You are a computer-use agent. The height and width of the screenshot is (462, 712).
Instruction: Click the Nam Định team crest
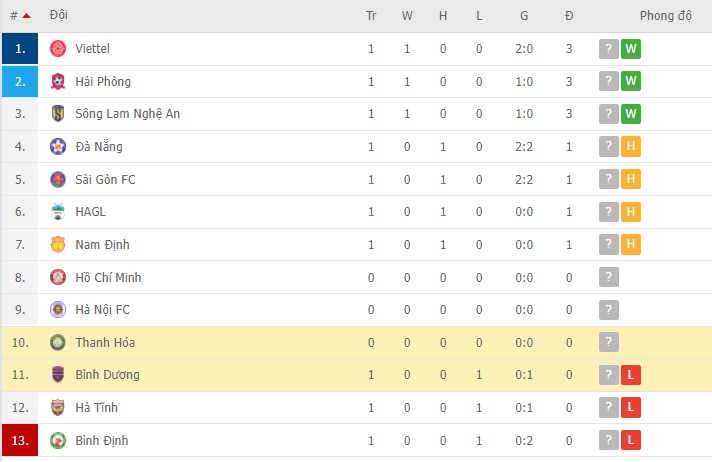58,245
